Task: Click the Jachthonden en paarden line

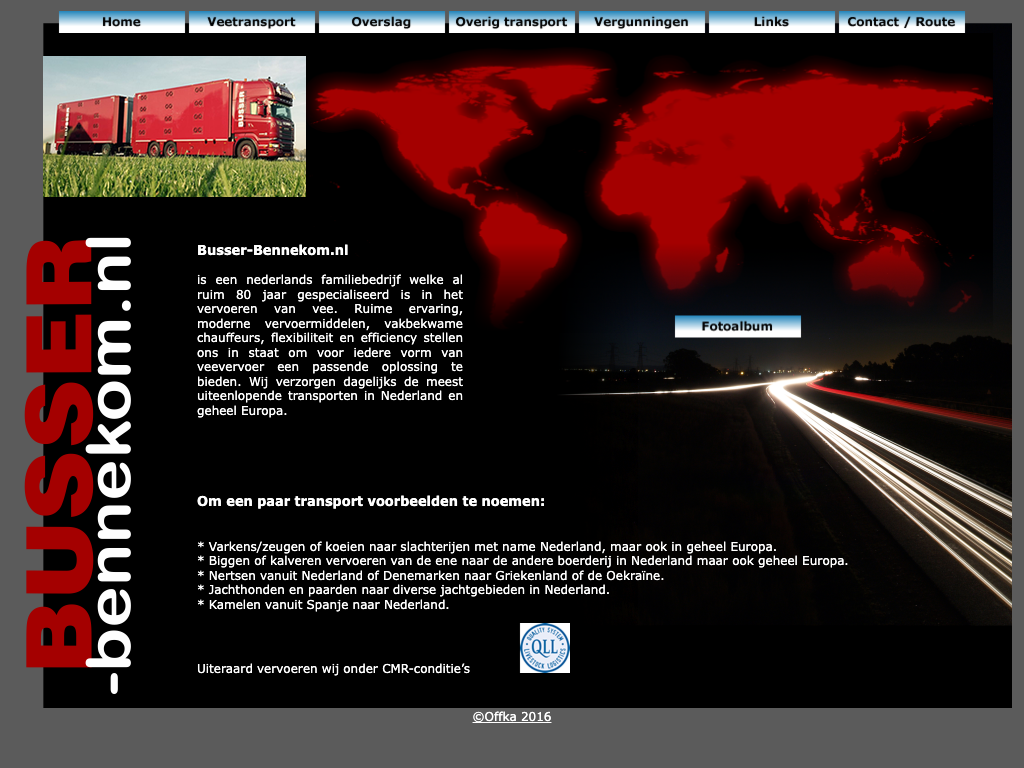Action: pyautogui.click(x=403, y=590)
